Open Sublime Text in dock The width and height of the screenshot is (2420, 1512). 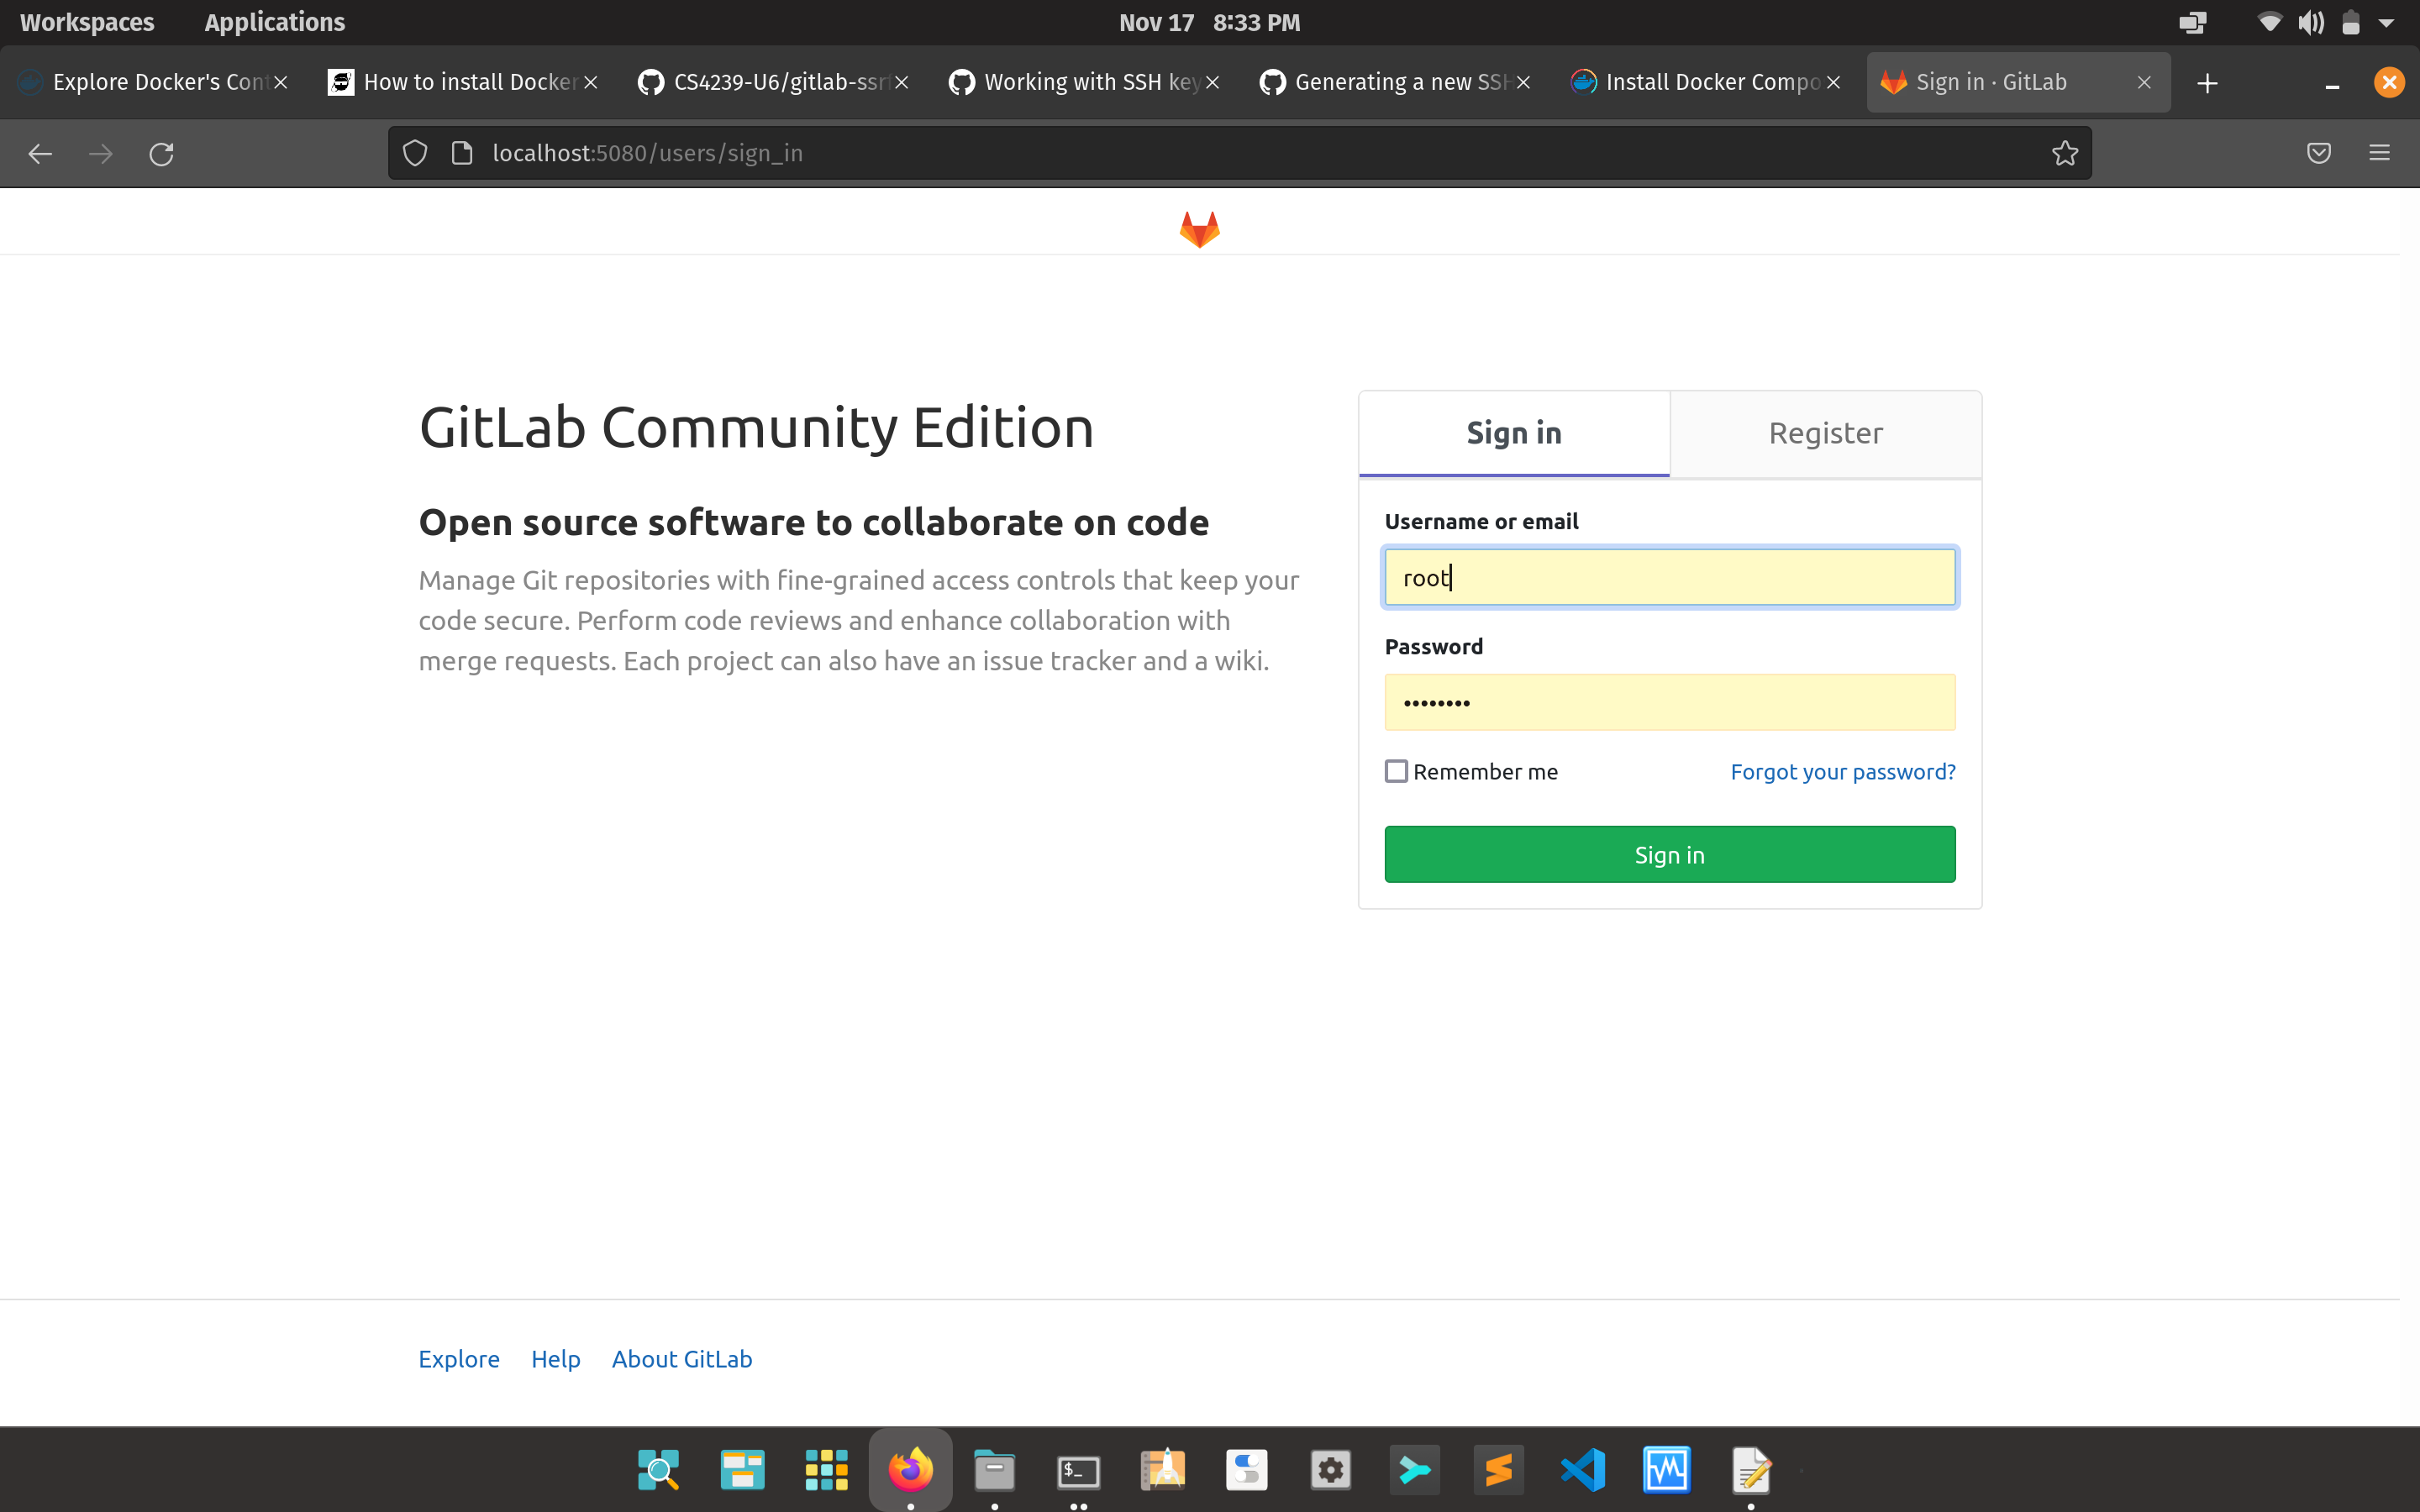1498,1469
